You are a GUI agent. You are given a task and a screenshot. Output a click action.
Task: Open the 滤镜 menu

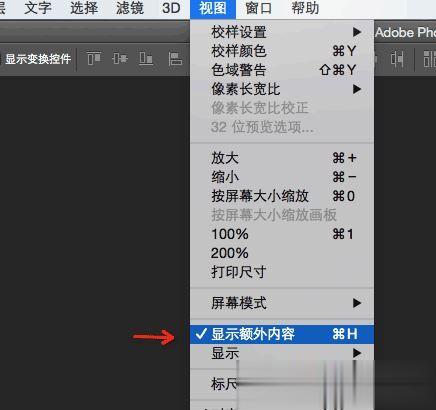point(130,8)
